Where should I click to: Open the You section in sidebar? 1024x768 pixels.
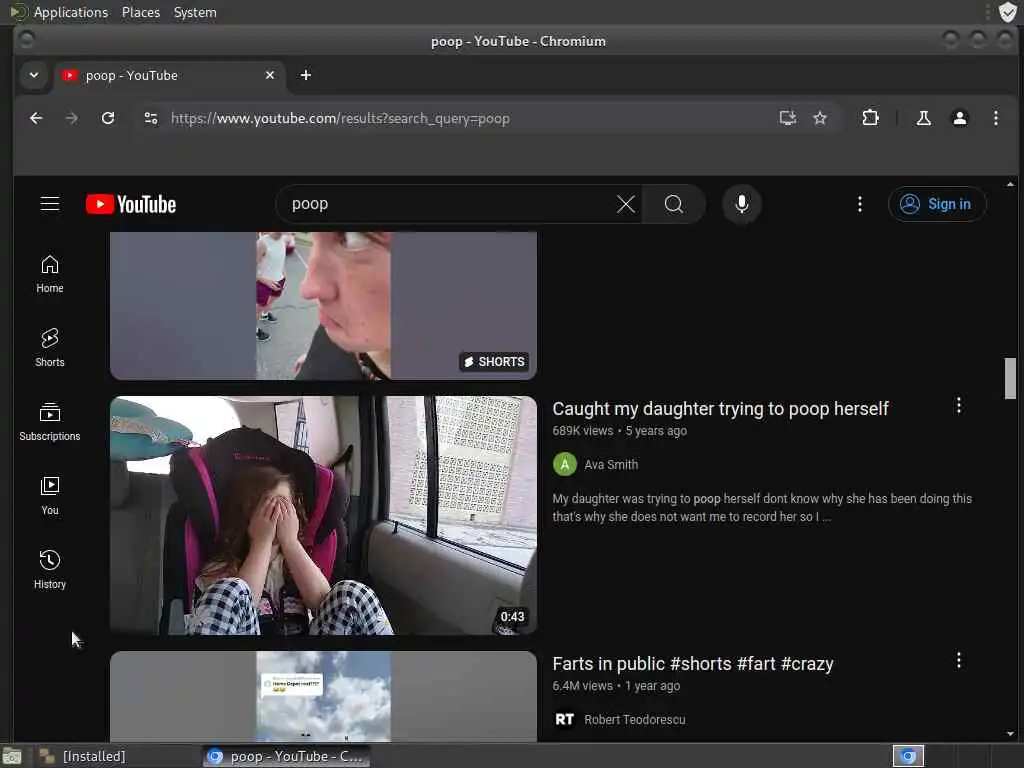[50, 496]
